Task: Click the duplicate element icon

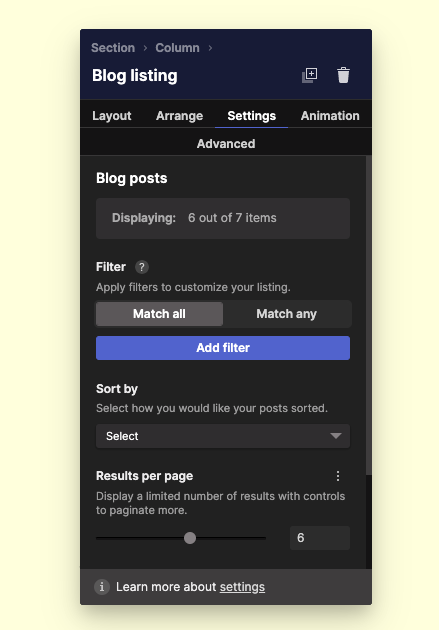Action: (x=310, y=75)
